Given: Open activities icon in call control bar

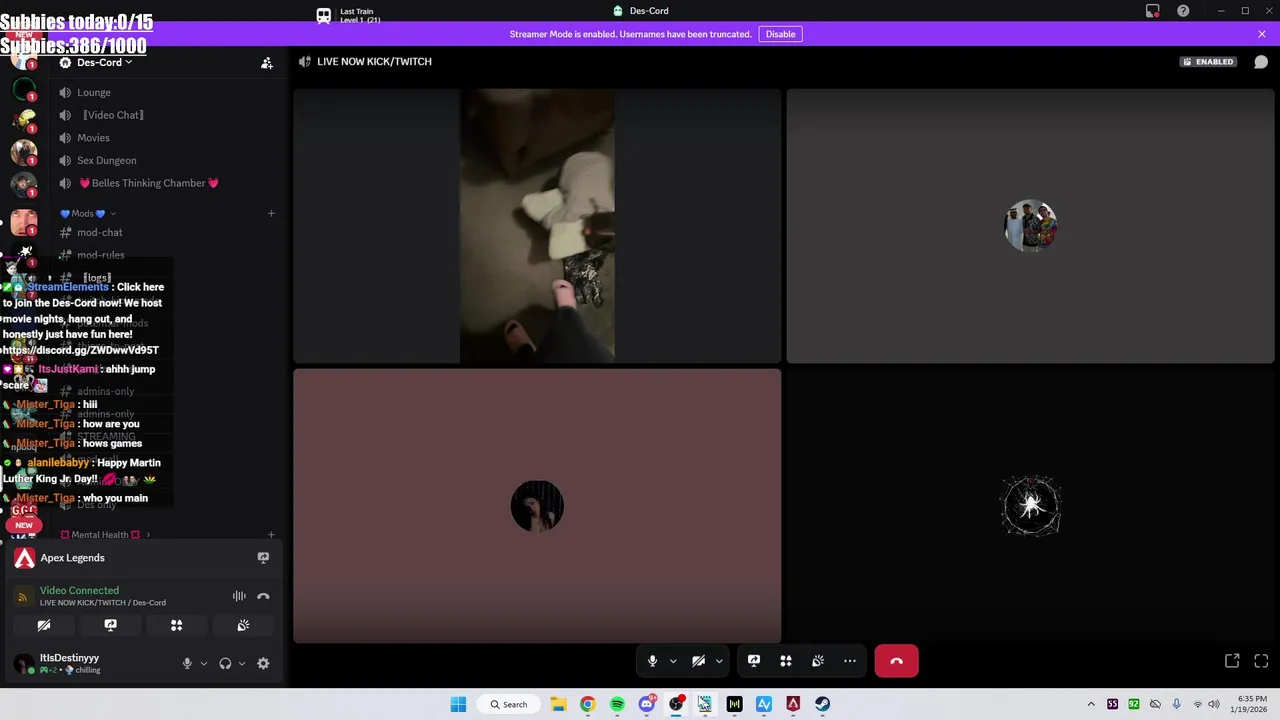Looking at the screenshot, I should point(786,661).
